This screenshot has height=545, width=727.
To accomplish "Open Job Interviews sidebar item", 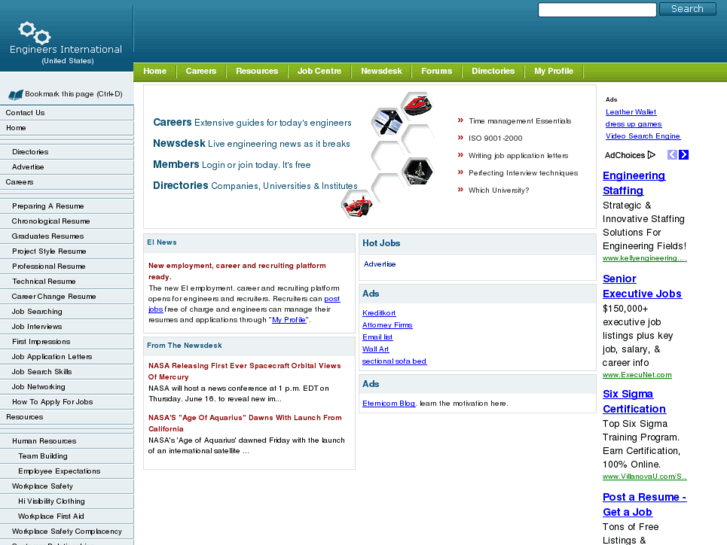I will coord(67,327).
